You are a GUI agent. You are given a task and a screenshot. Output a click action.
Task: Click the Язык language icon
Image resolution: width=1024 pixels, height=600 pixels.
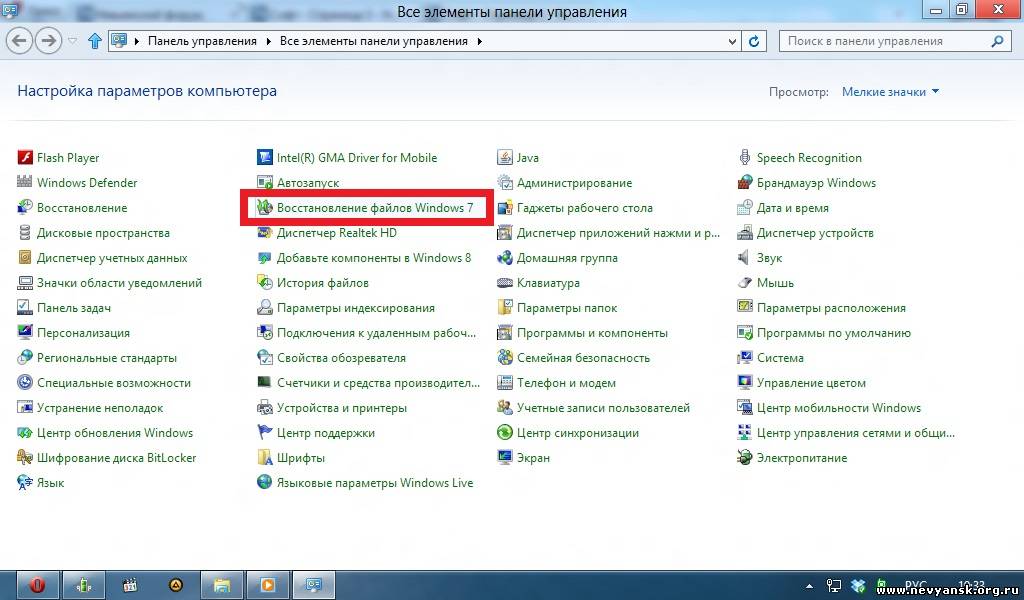pyautogui.click(x=25, y=482)
